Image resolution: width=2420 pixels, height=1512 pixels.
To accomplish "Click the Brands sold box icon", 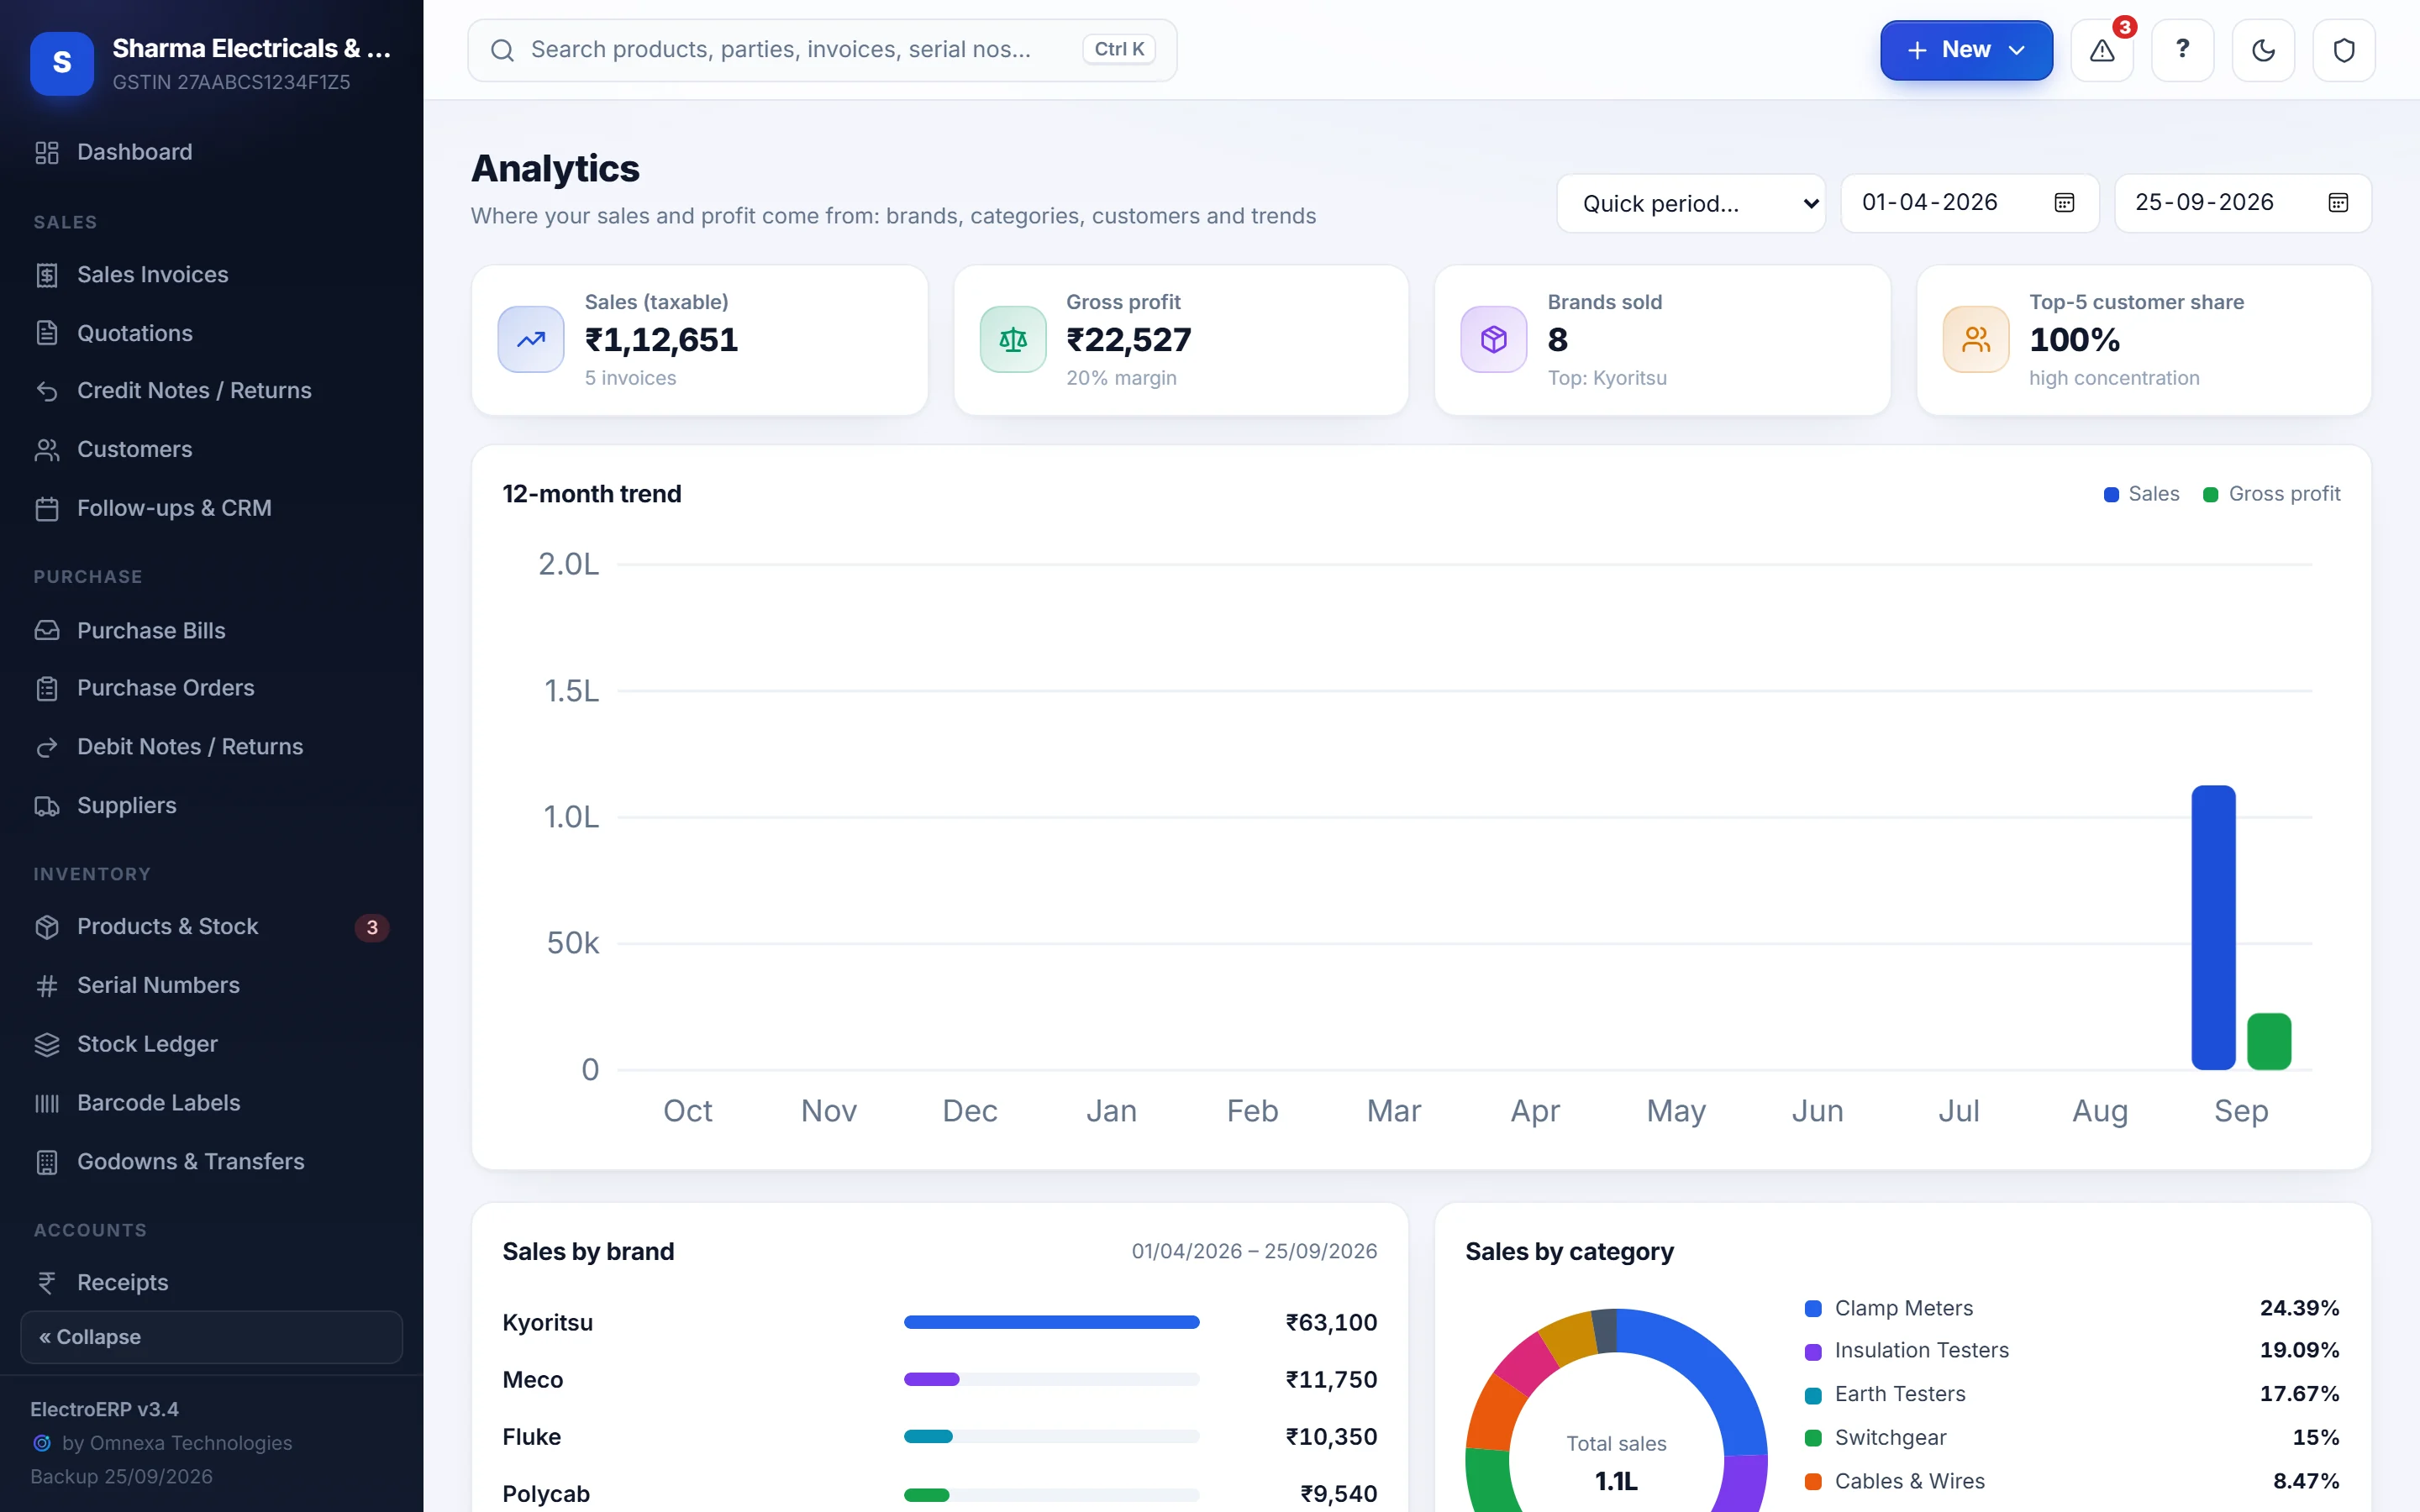I will click(x=1494, y=339).
